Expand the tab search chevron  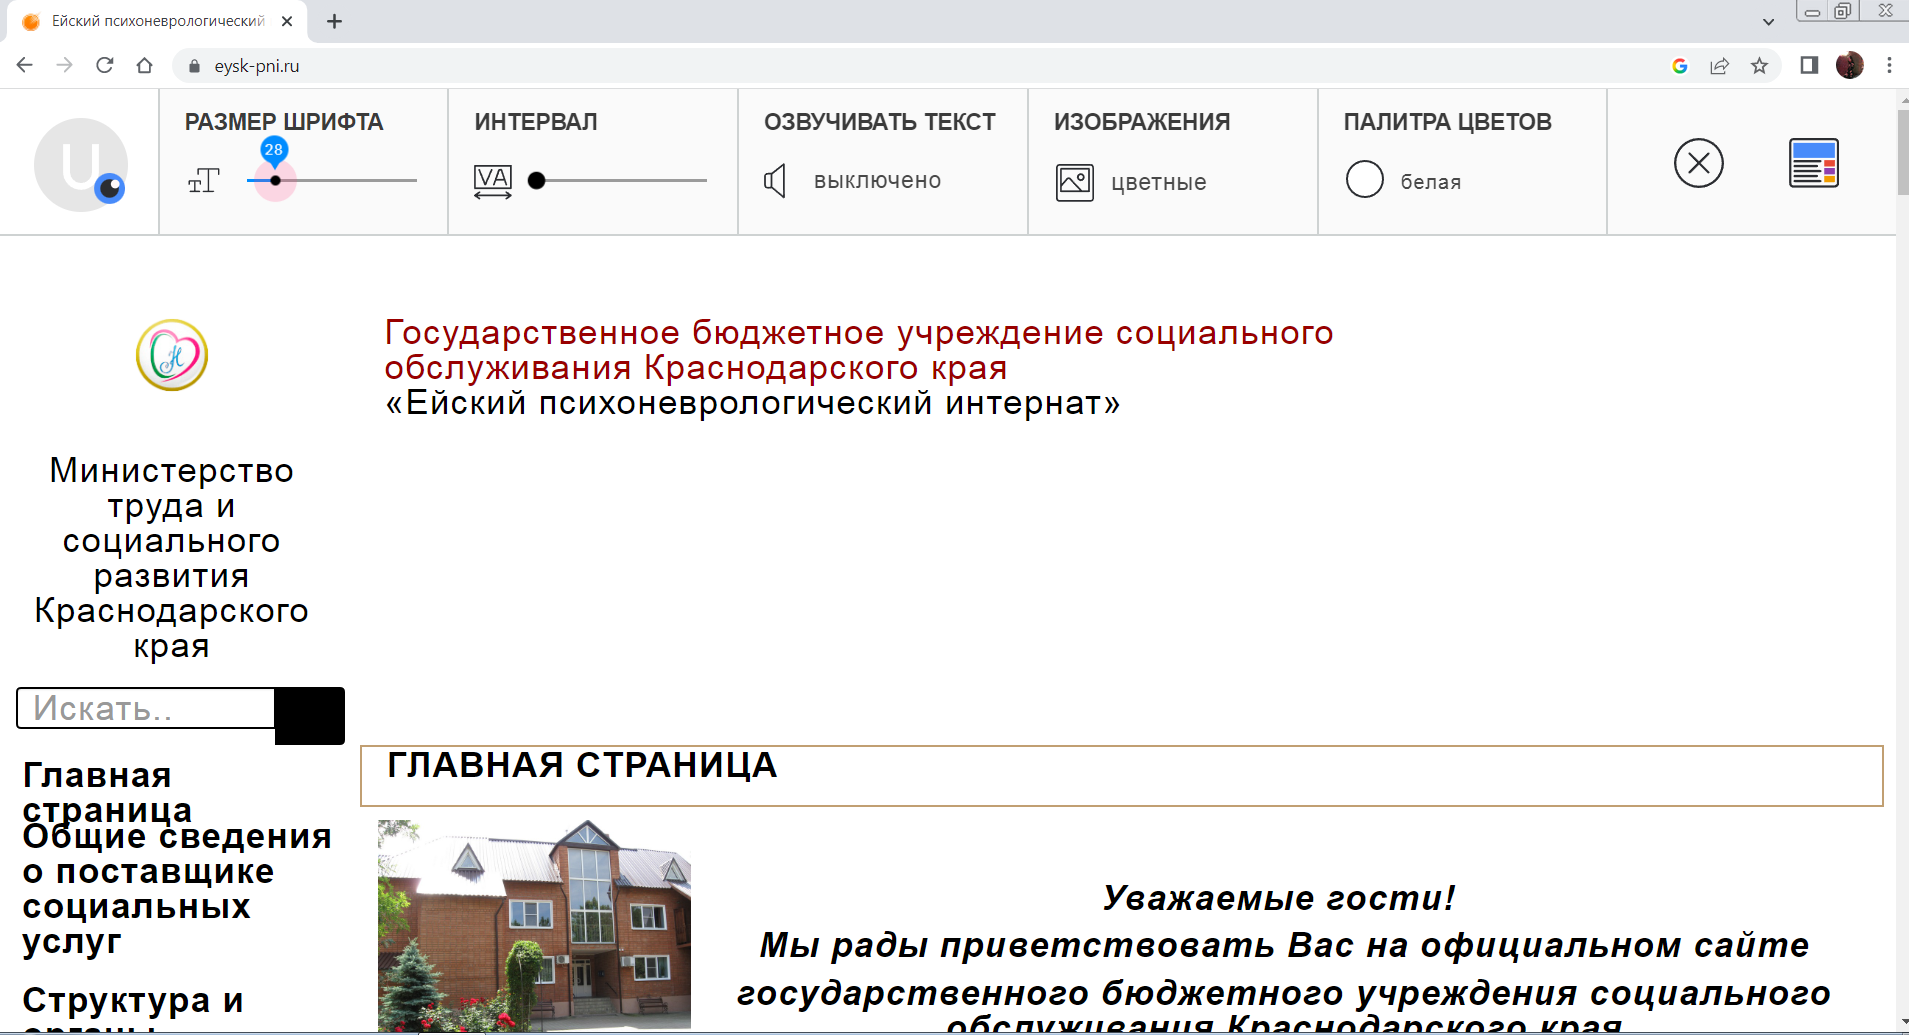point(1768,21)
